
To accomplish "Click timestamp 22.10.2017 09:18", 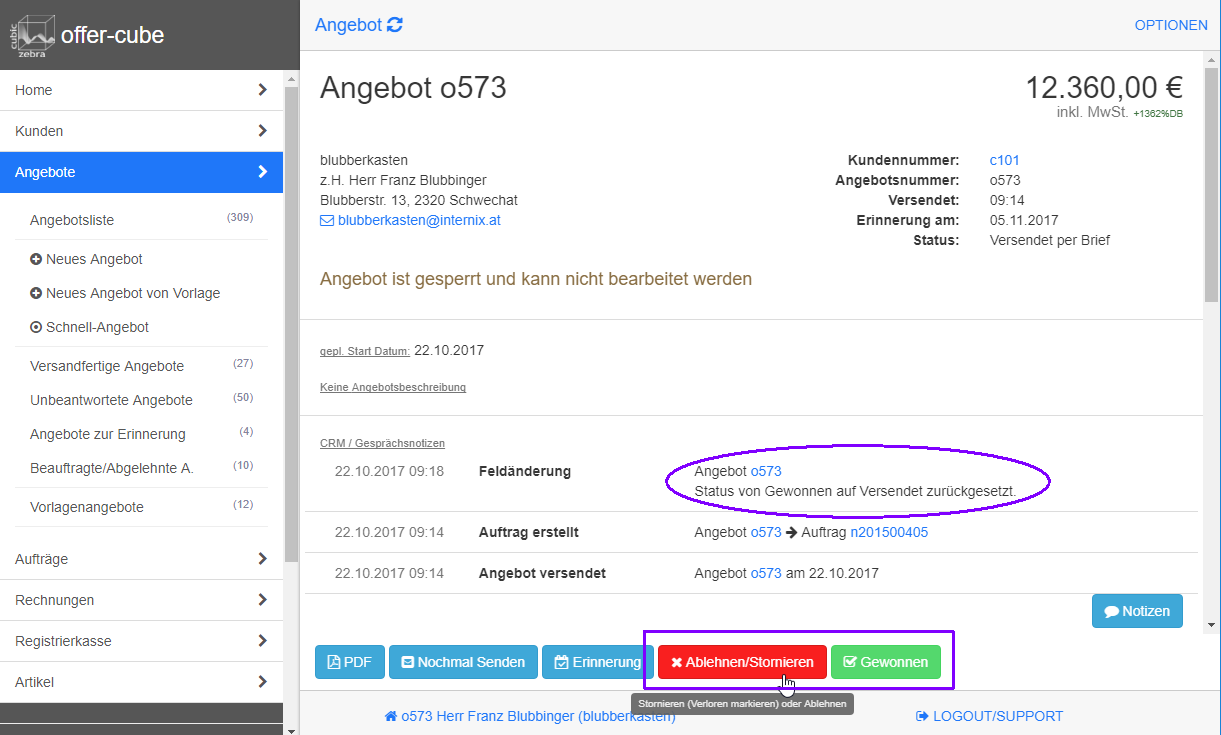I will point(389,471).
